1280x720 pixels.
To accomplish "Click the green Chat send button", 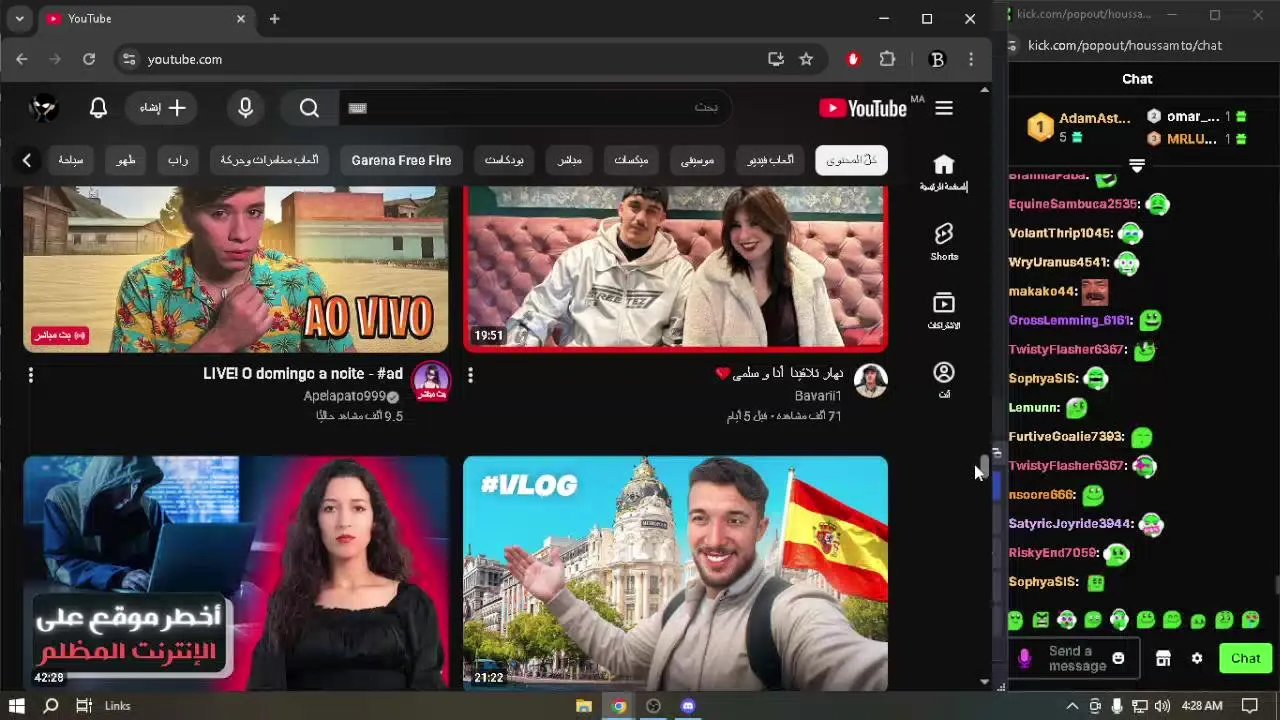I will [x=1245, y=658].
